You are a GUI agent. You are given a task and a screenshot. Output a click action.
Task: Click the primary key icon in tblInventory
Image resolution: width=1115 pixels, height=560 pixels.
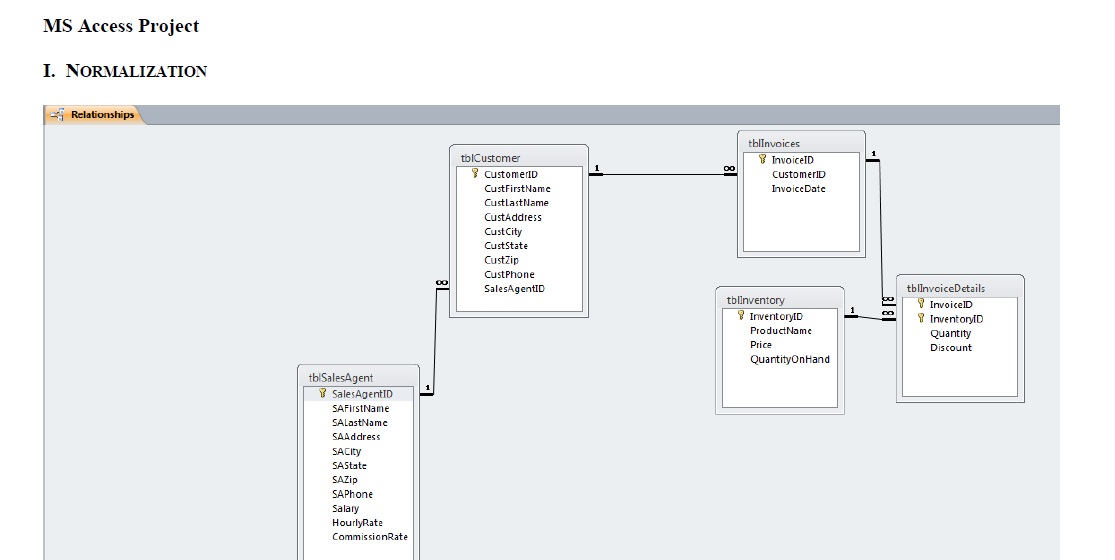[x=741, y=316]
